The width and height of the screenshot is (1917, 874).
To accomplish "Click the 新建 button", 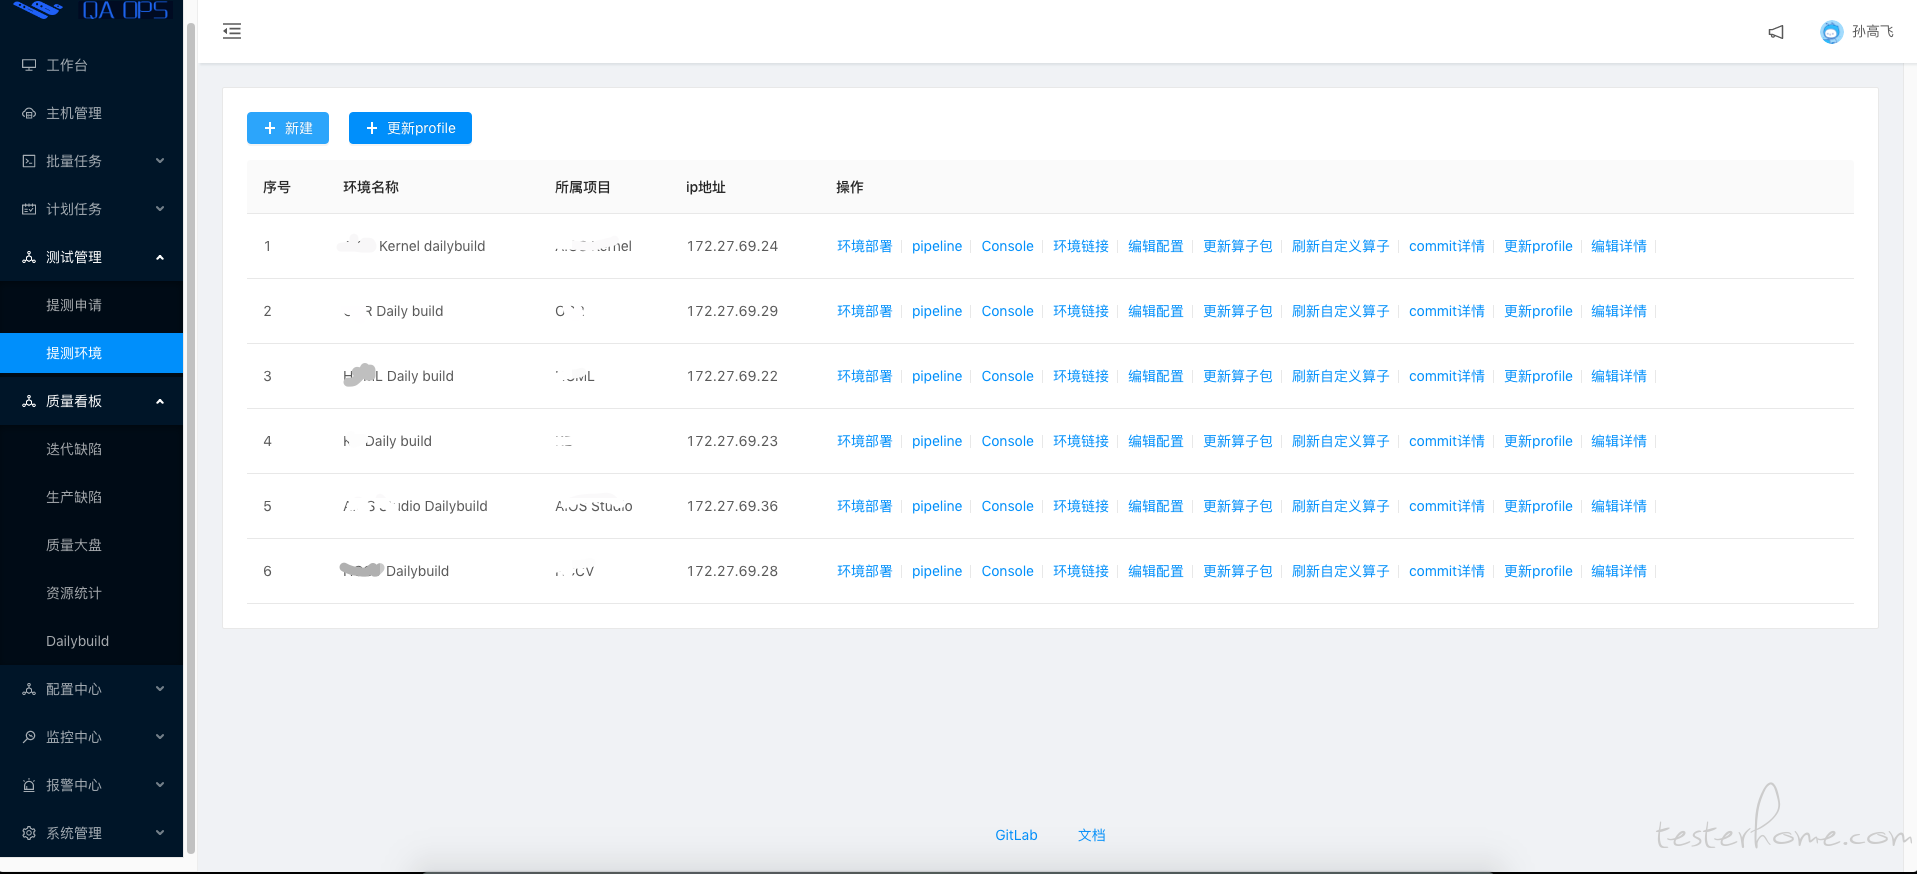I will [288, 128].
